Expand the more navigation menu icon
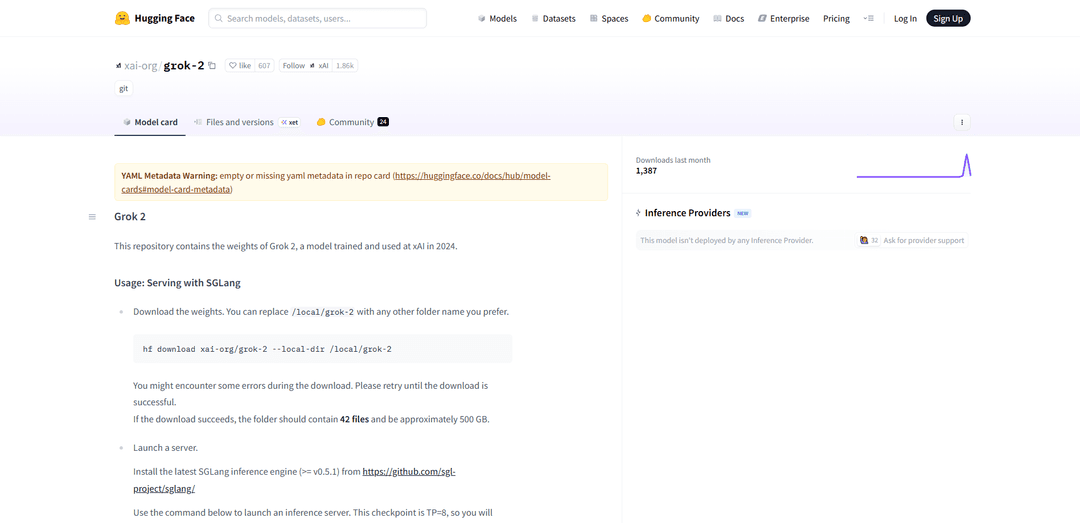This screenshot has width=1080, height=523. tap(869, 19)
